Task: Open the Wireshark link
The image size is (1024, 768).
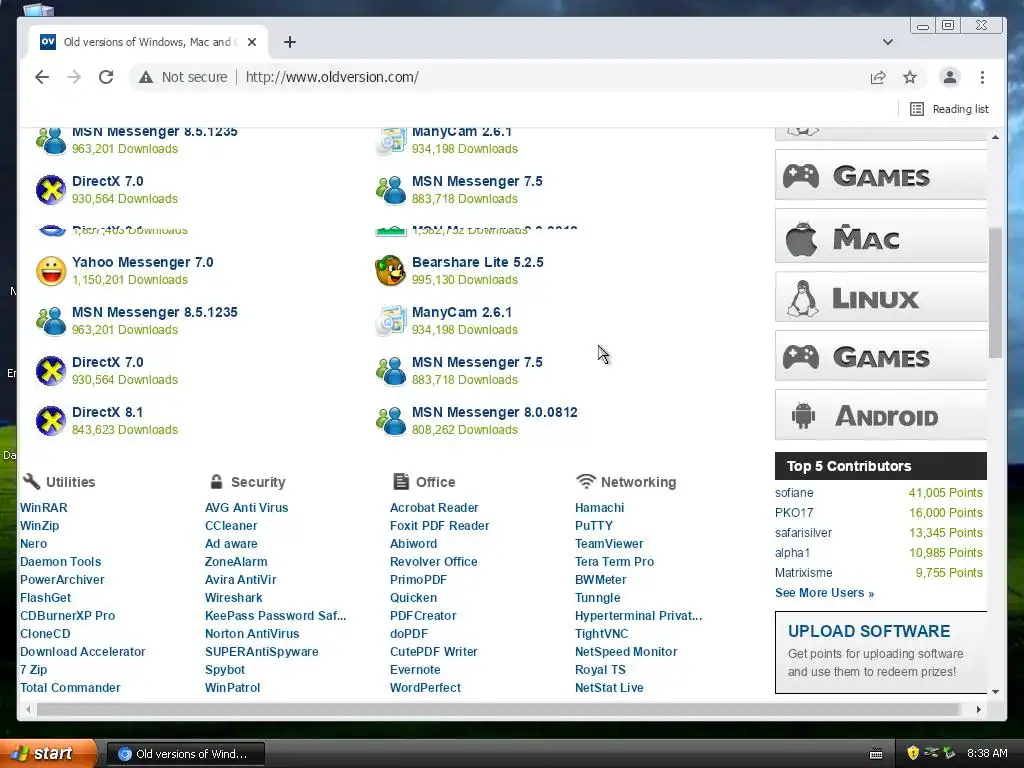Action: [233, 598]
